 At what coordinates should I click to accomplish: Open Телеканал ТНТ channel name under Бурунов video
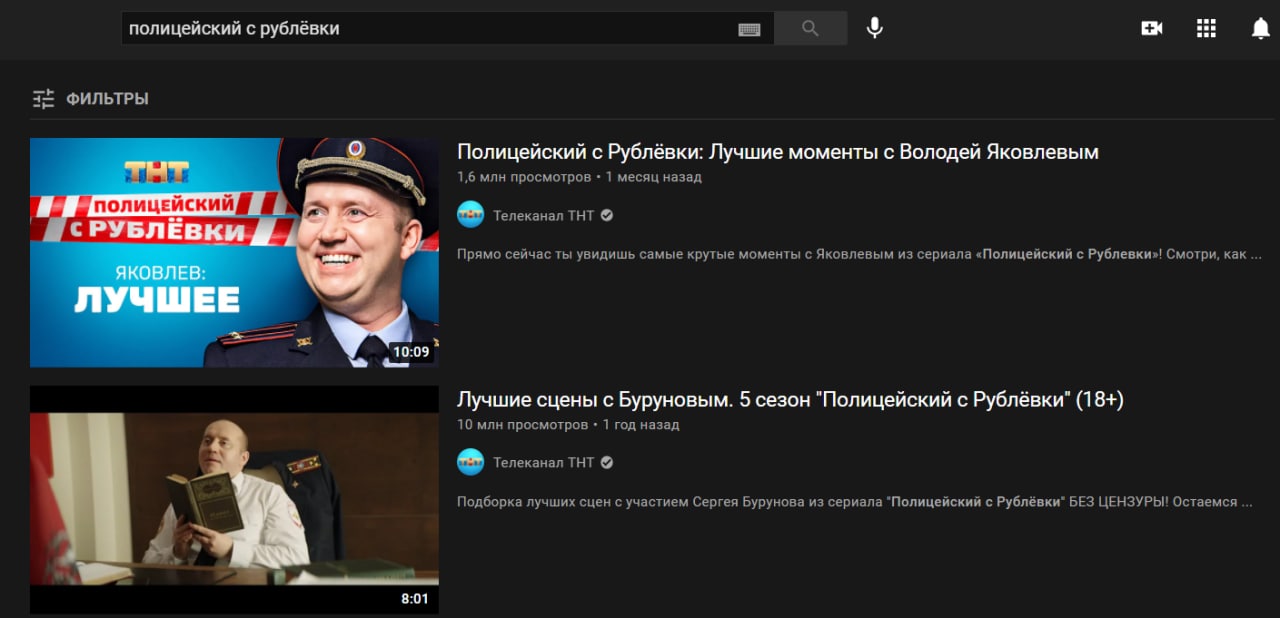coord(543,462)
